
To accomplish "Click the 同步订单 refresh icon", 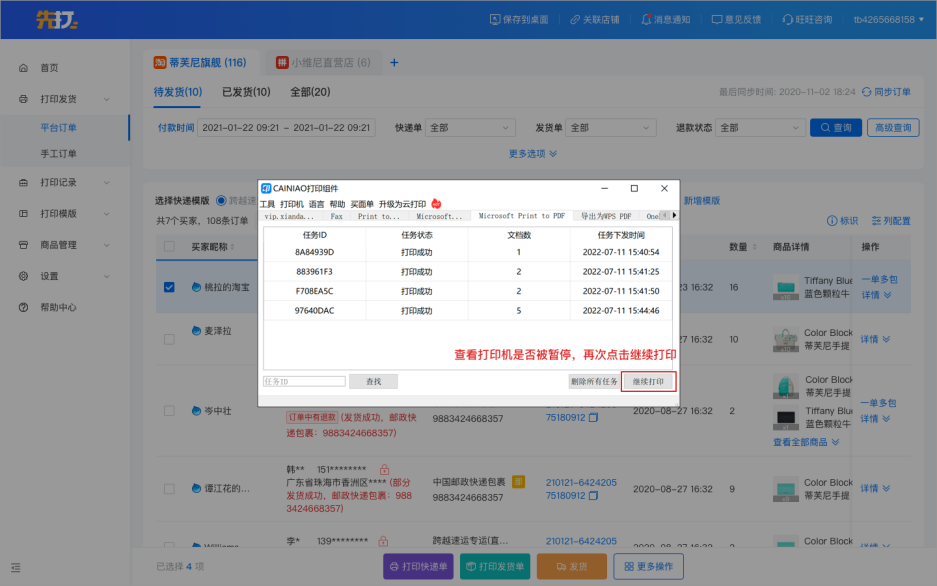I will point(866,92).
